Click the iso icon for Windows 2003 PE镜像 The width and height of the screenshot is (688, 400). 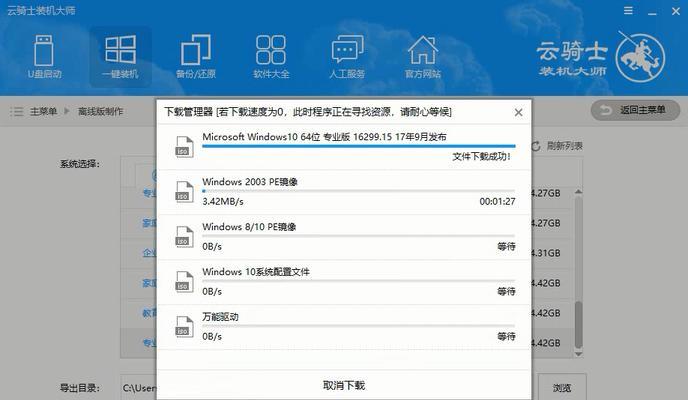[184, 192]
